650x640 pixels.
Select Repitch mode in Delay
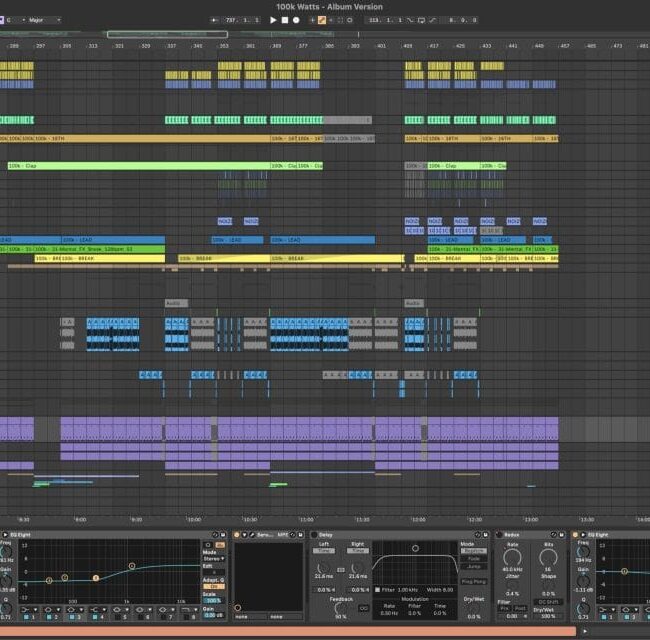click(x=474, y=550)
